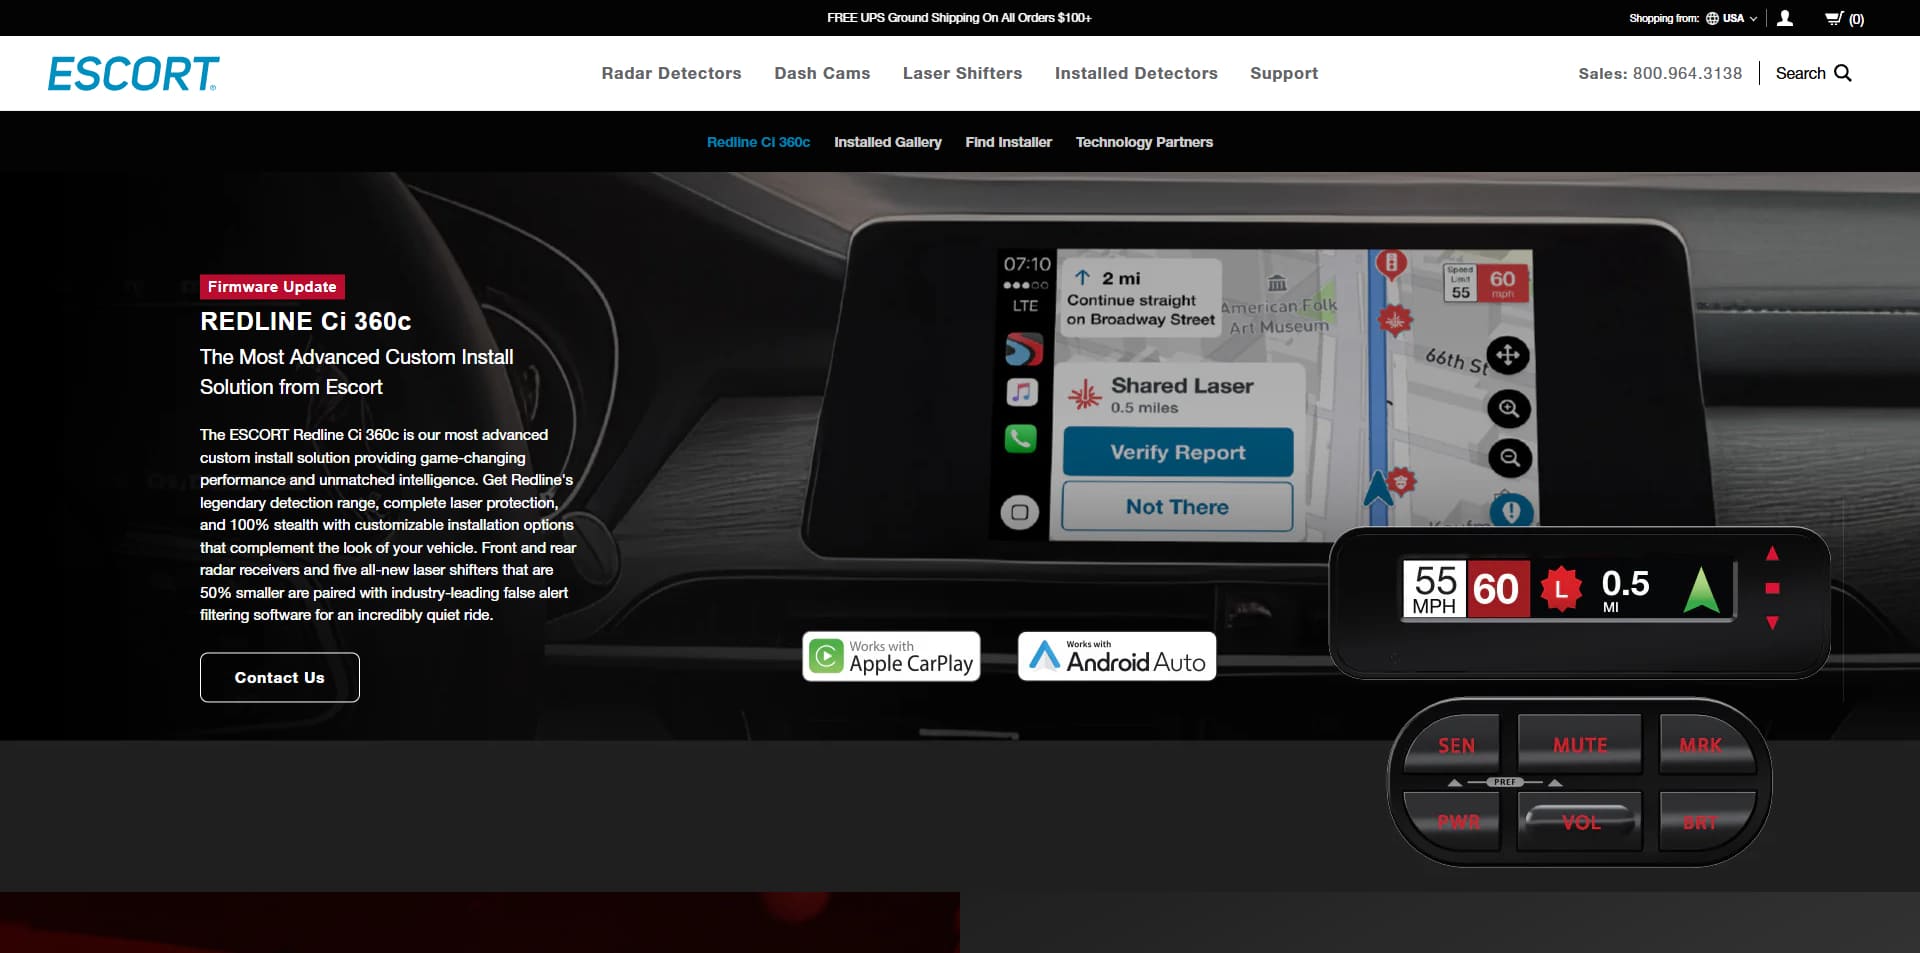Click the speed limit 55 sign on map
Image resolution: width=1920 pixels, height=953 pixels.
1461,284
